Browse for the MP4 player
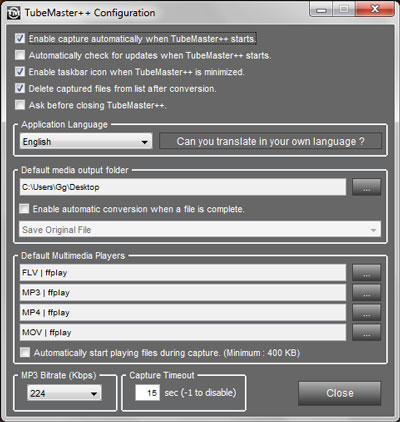Viewport: 400px width, 422px height. [x=366, y=313]
